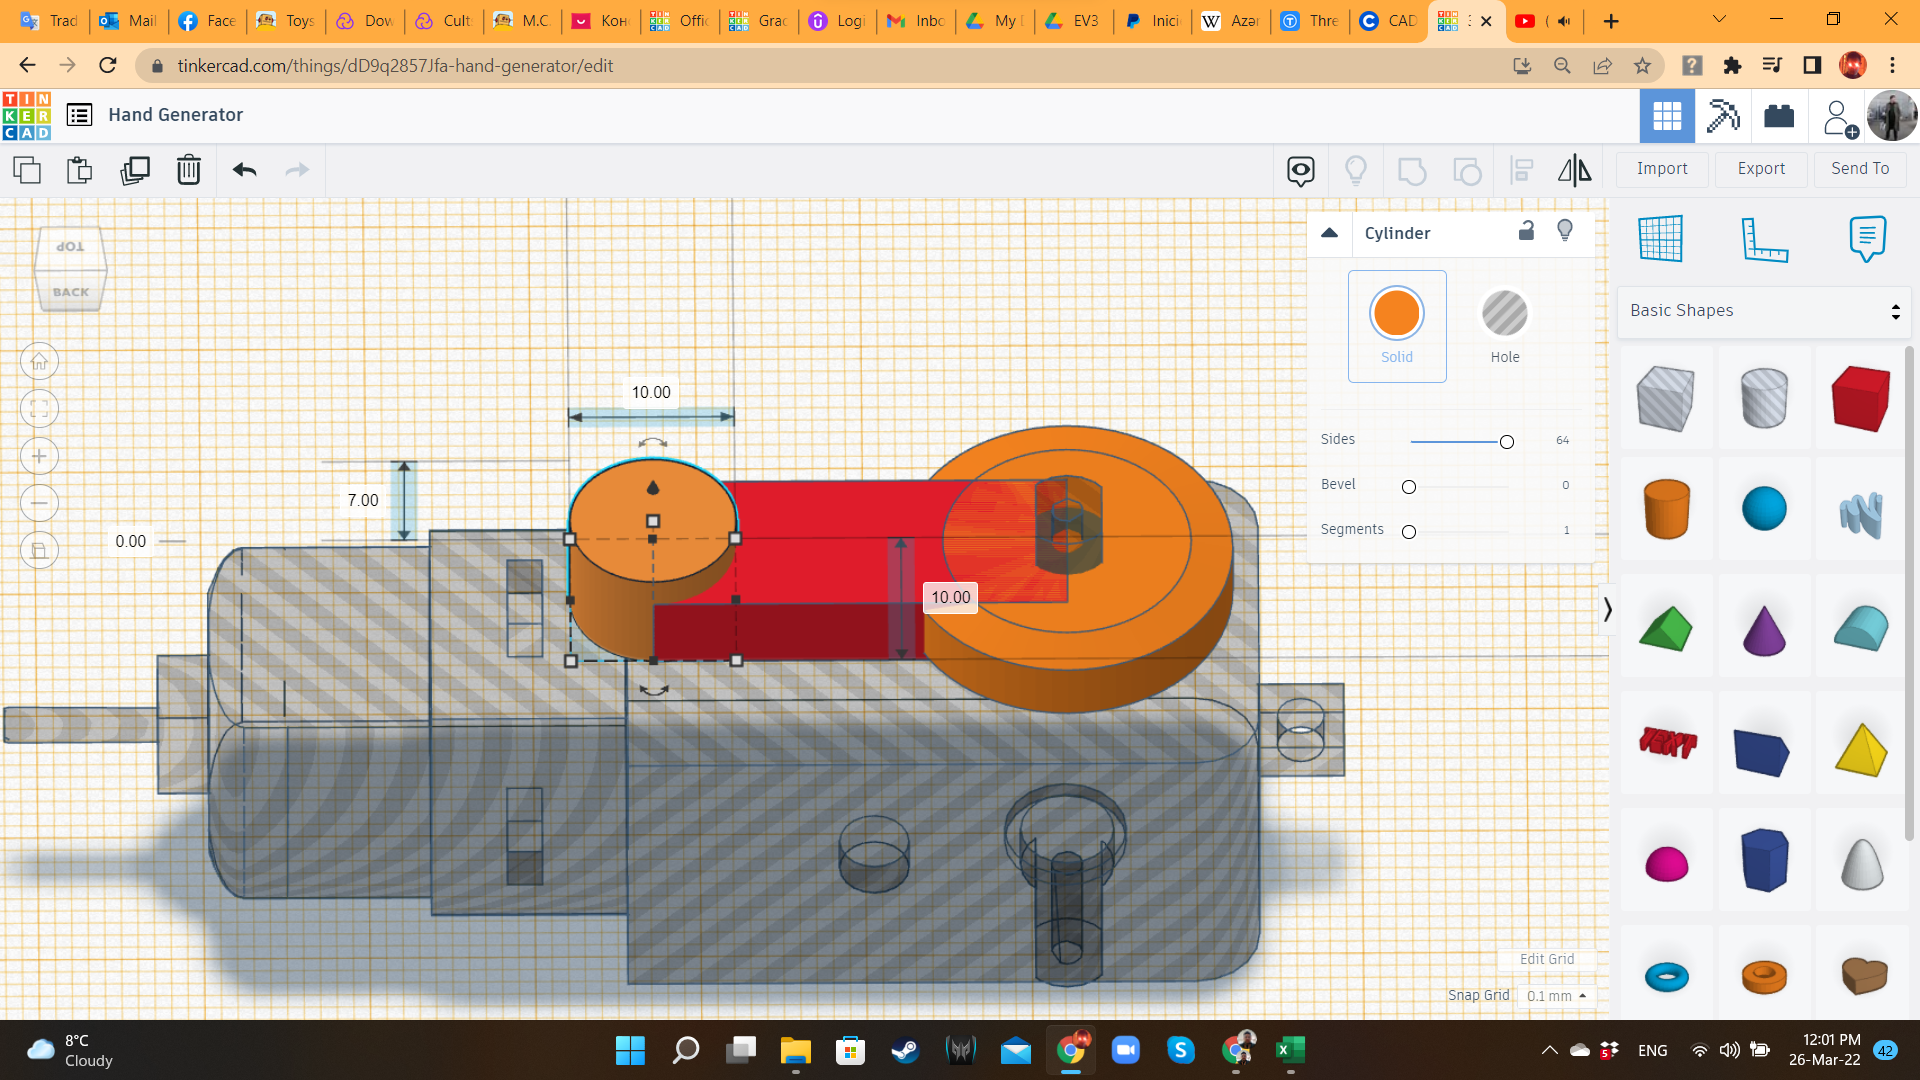Screen dimensions: 1920x1080
Task: Click the Sides slider handle
Action: (1506, 442)
